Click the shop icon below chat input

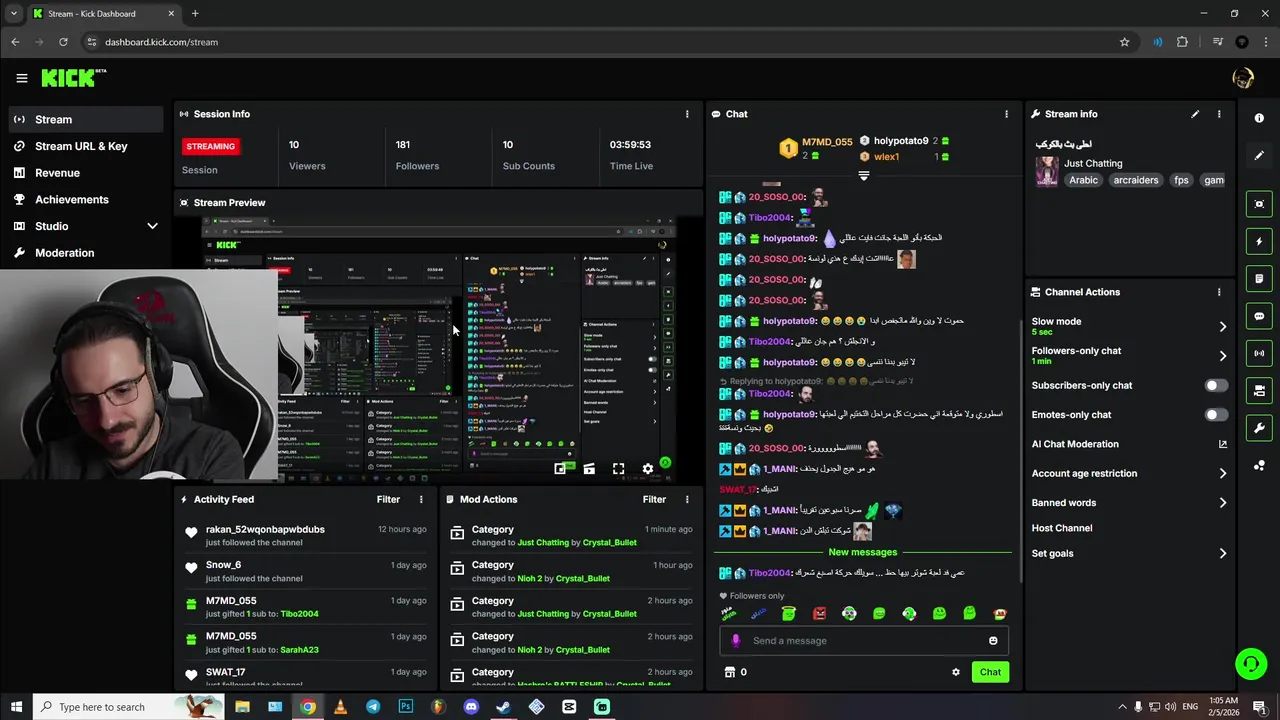(x=730, y=672)
